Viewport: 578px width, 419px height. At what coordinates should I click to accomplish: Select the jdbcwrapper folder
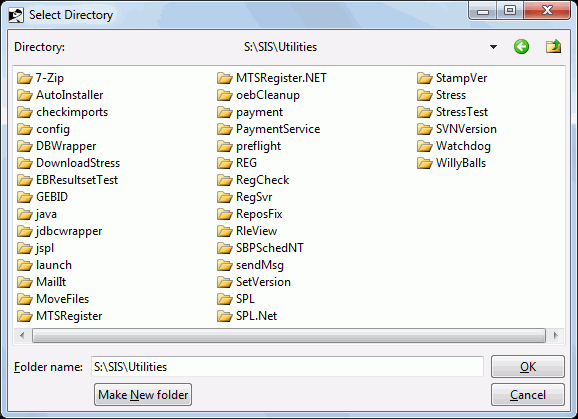pyautogui.click(x=60, y=231)
